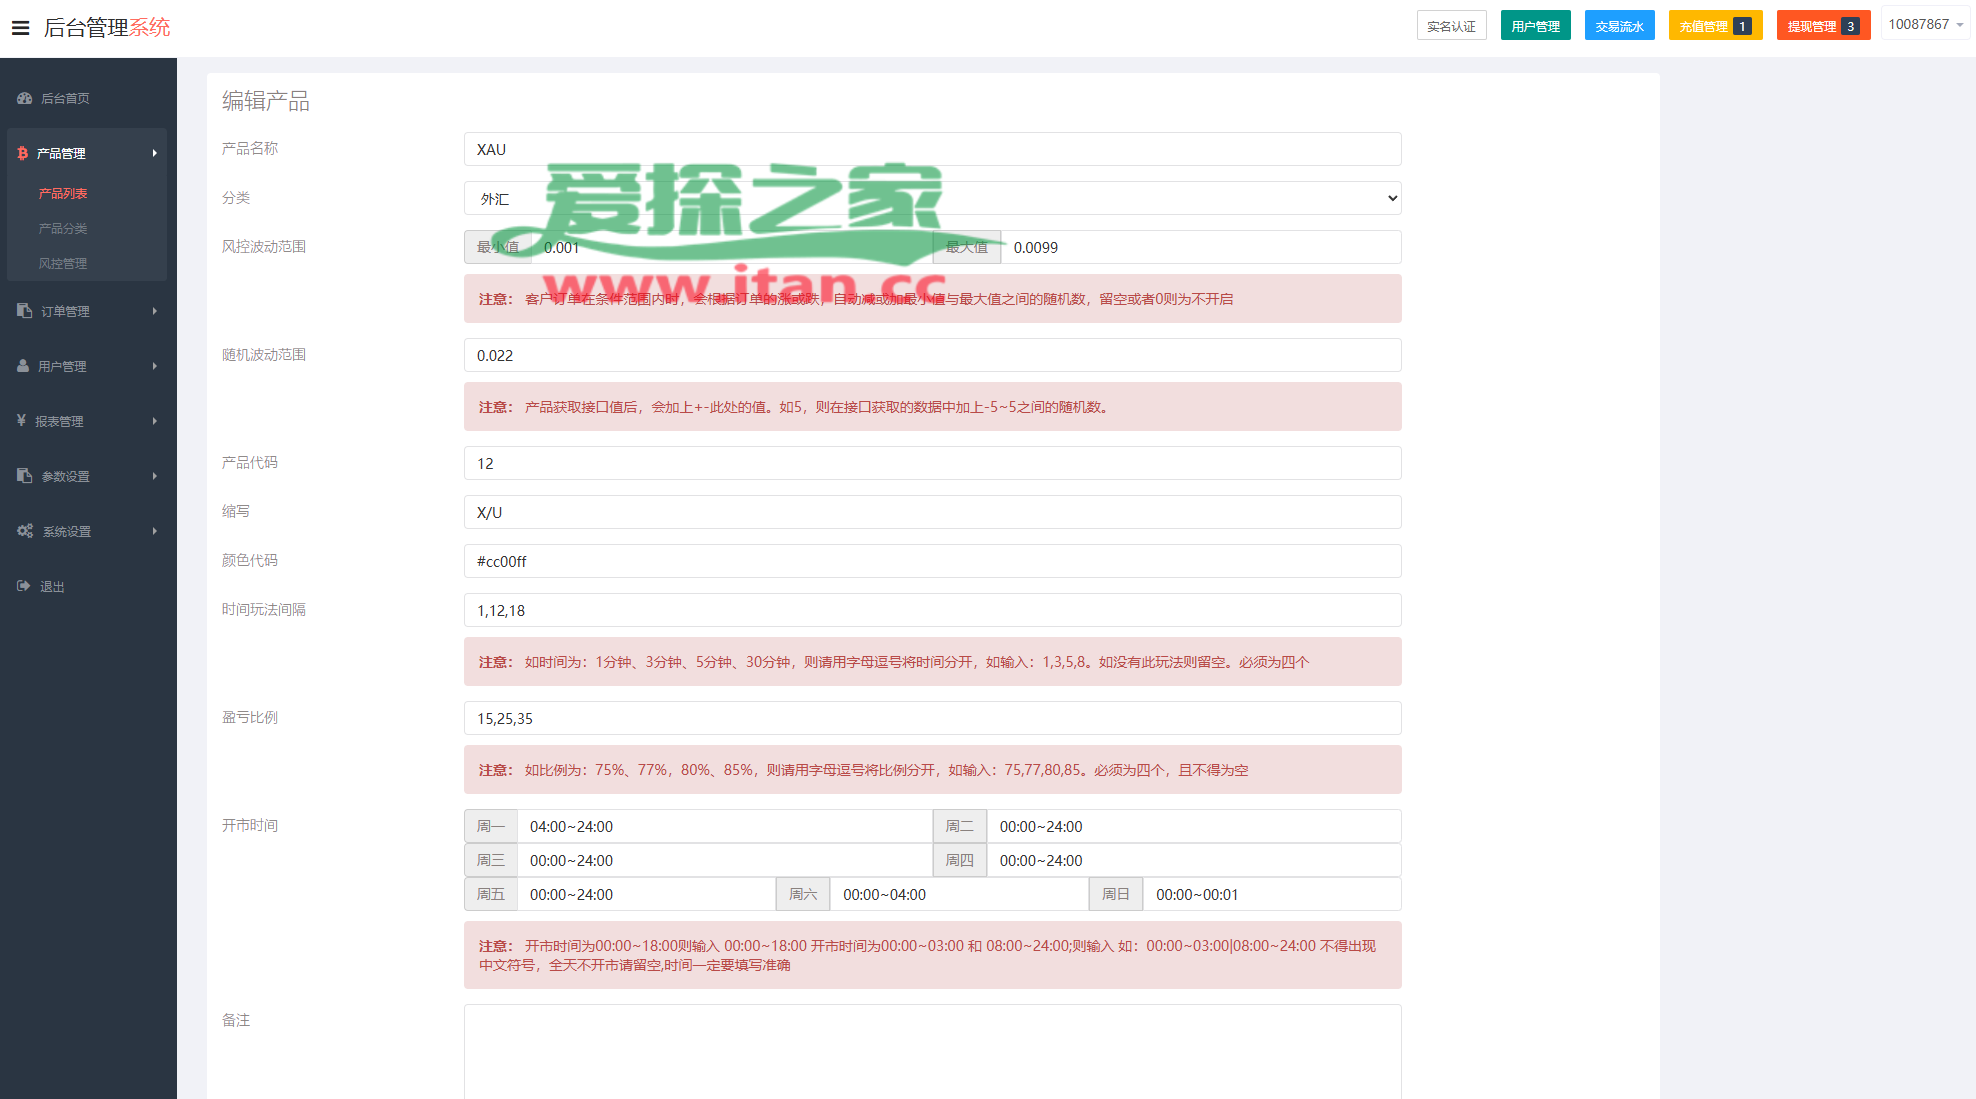The width and height of the screenshot is (1976, 1099).
Task: Click the logout icon beside 退出
Action: (24, 586)
